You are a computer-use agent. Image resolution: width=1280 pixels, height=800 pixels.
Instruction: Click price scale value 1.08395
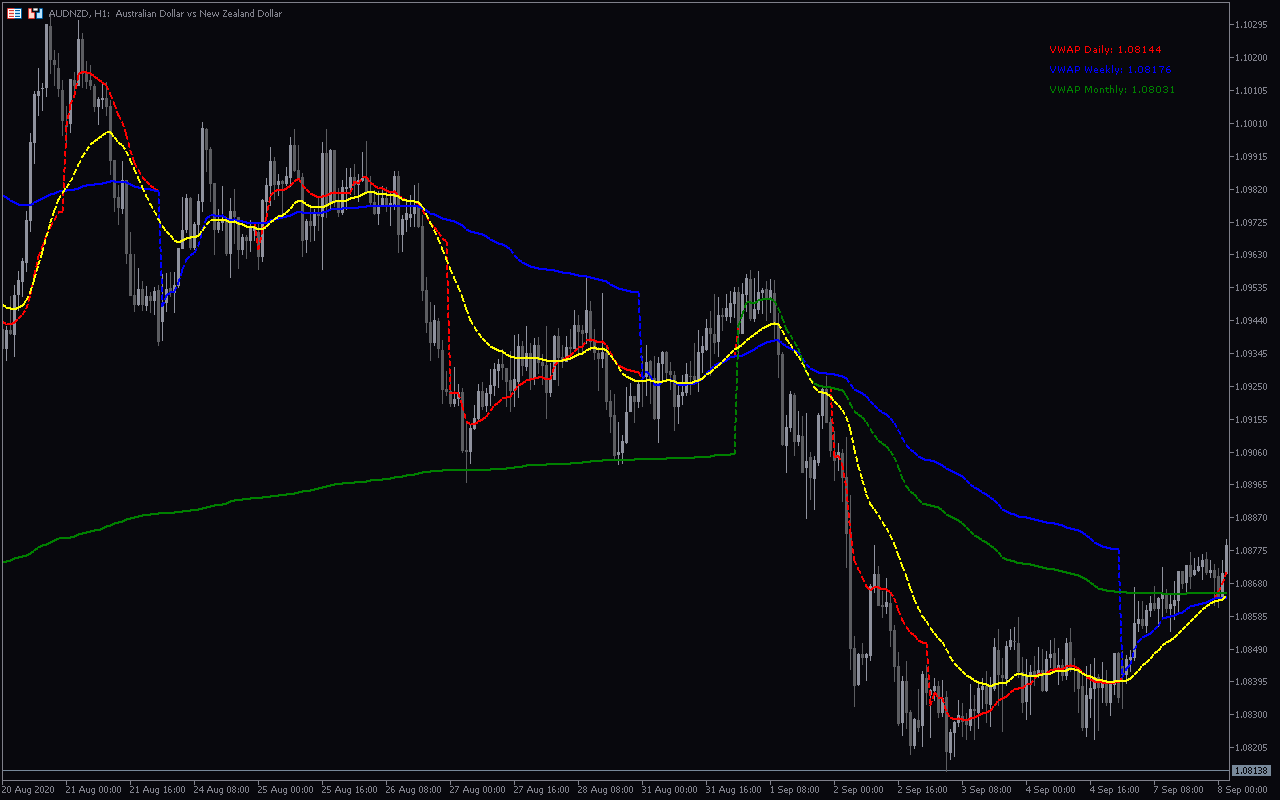[1254, 683]
